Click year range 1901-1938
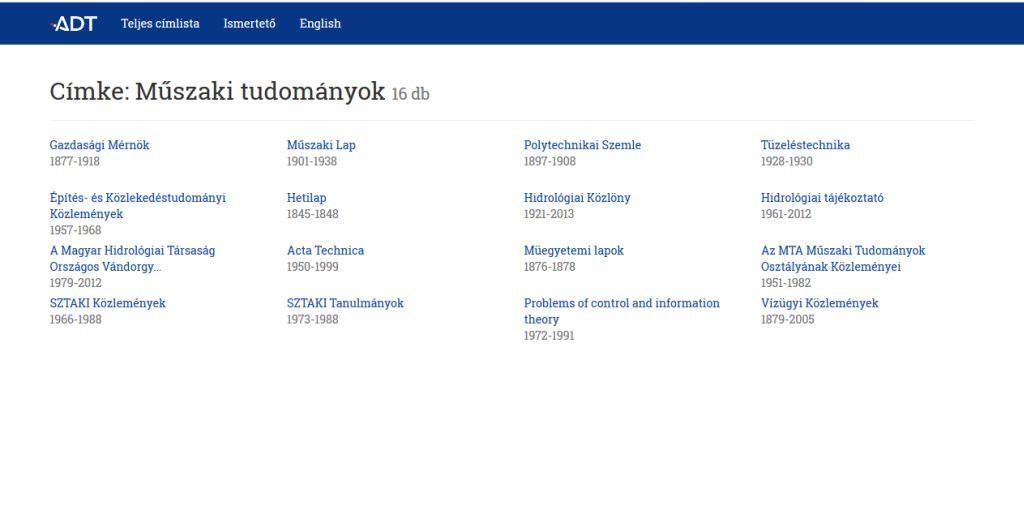The height and width of the screenshot is (510, 1024). (x=312, y=161)
